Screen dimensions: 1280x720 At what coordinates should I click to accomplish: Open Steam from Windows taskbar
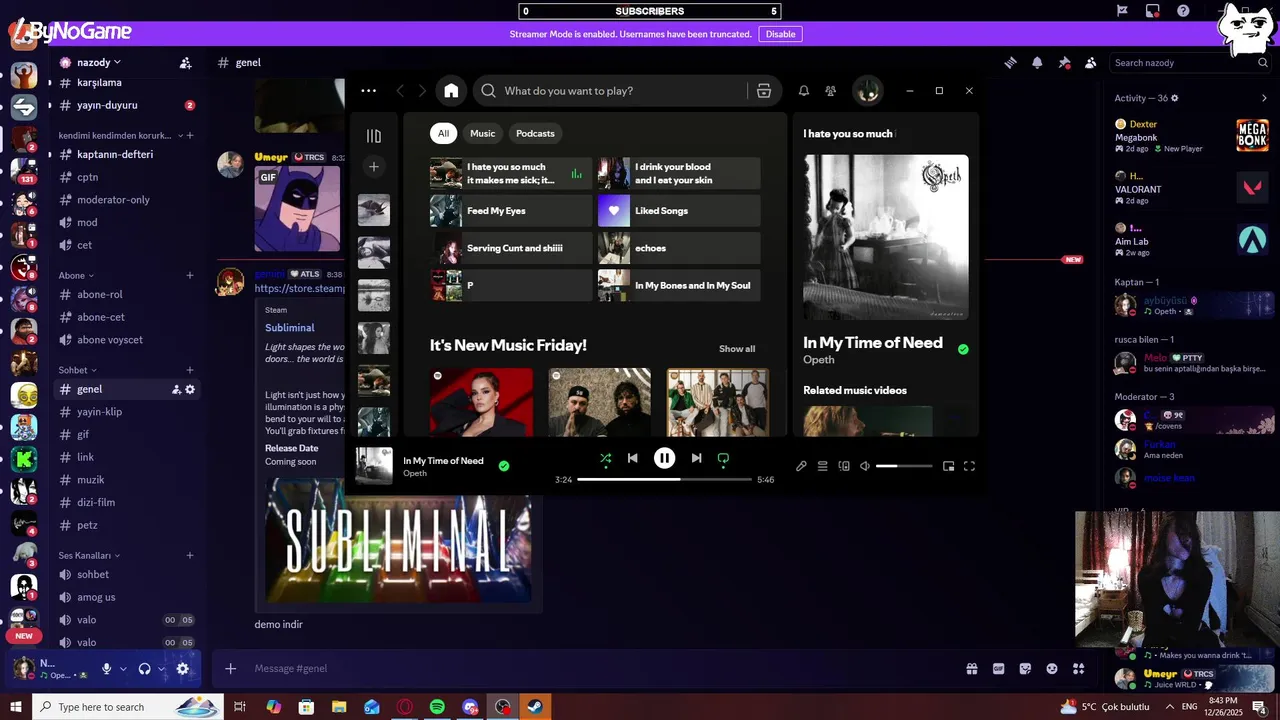click(536, 707)
